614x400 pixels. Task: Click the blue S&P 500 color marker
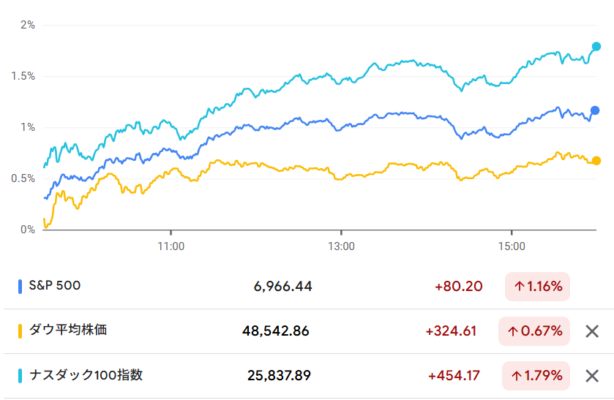point(21,286)
